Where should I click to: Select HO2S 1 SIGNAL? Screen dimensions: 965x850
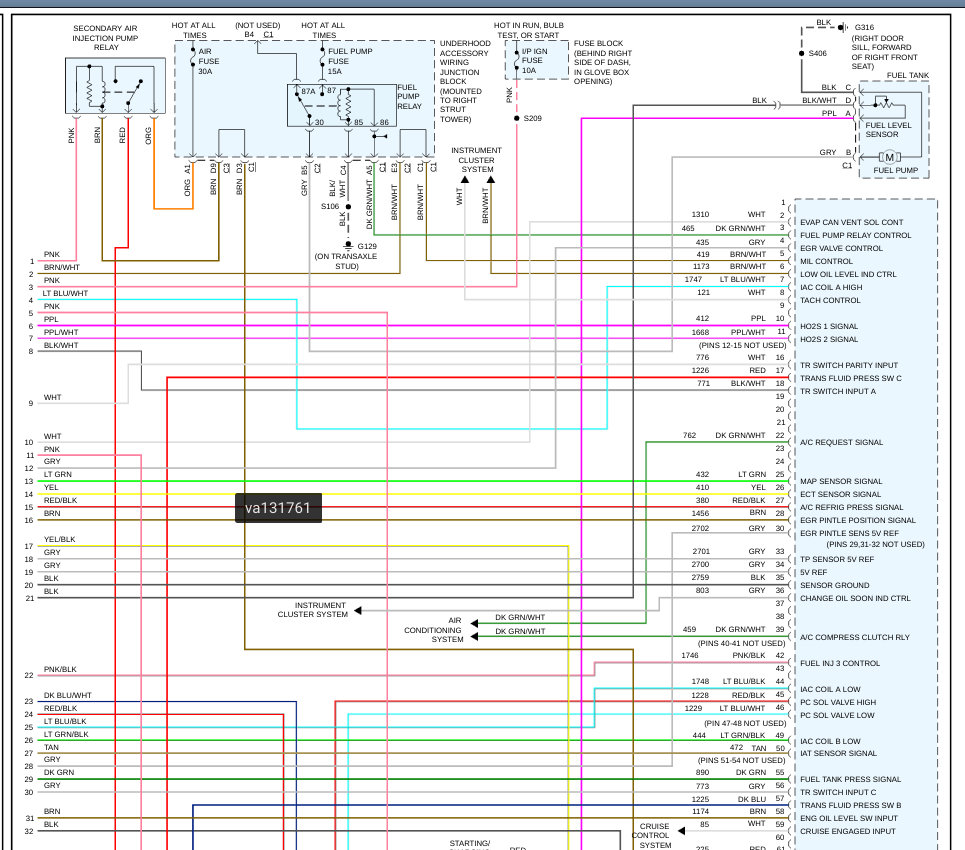828,326
